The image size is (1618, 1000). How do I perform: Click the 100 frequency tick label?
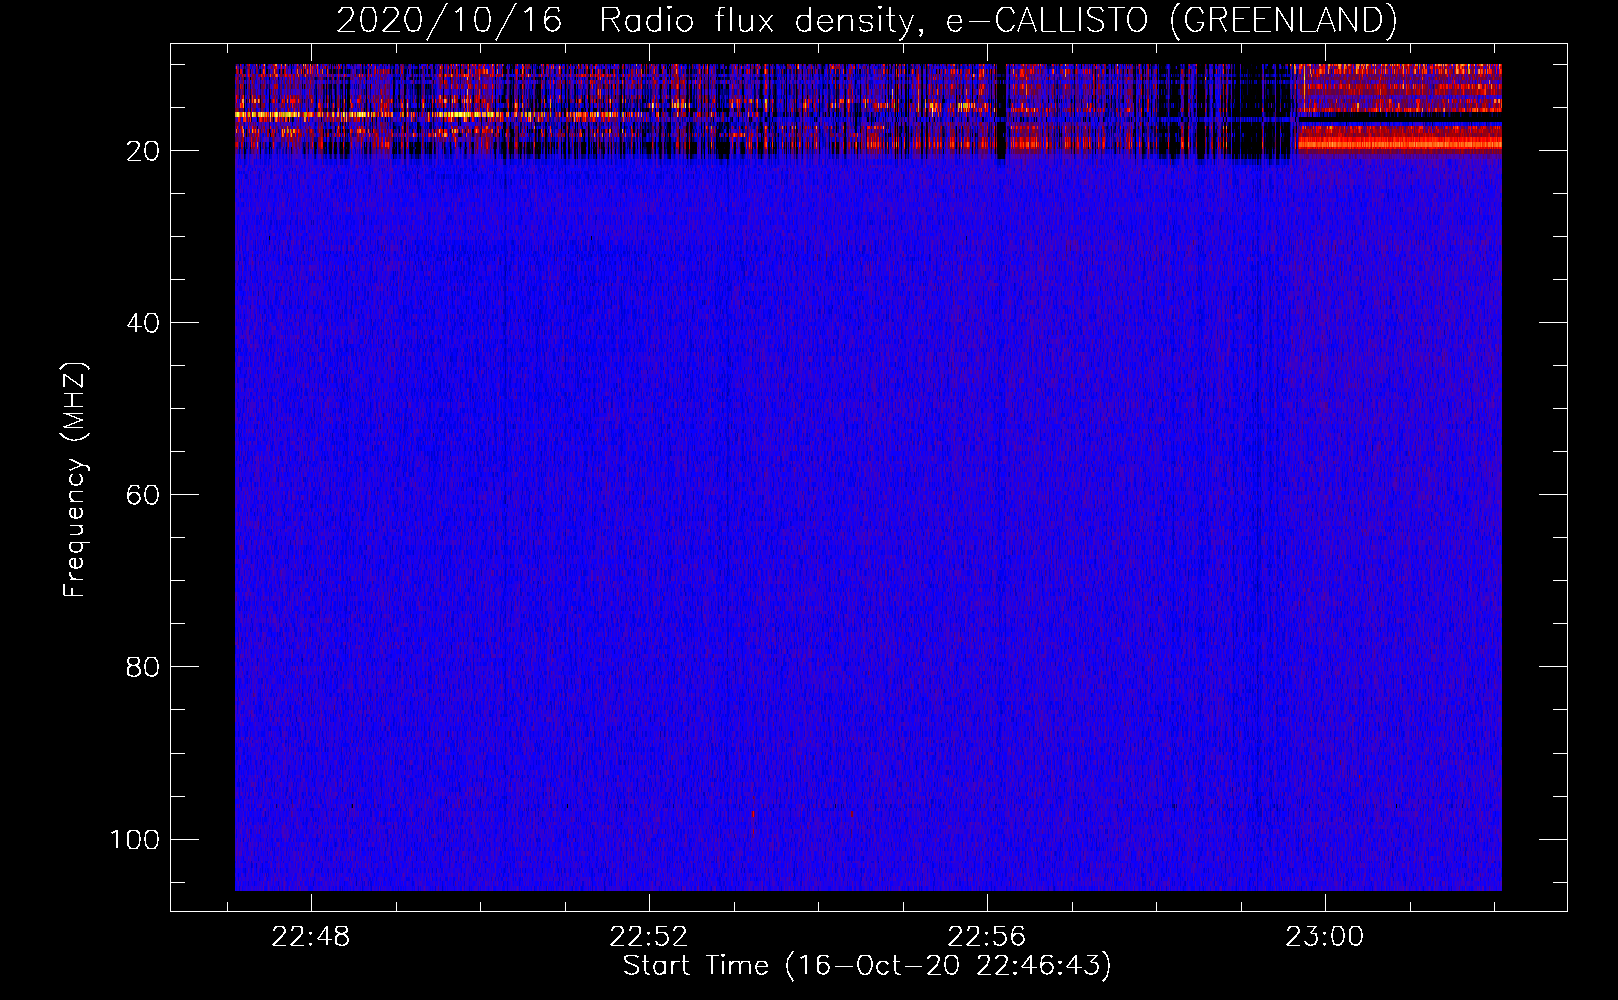135,839
